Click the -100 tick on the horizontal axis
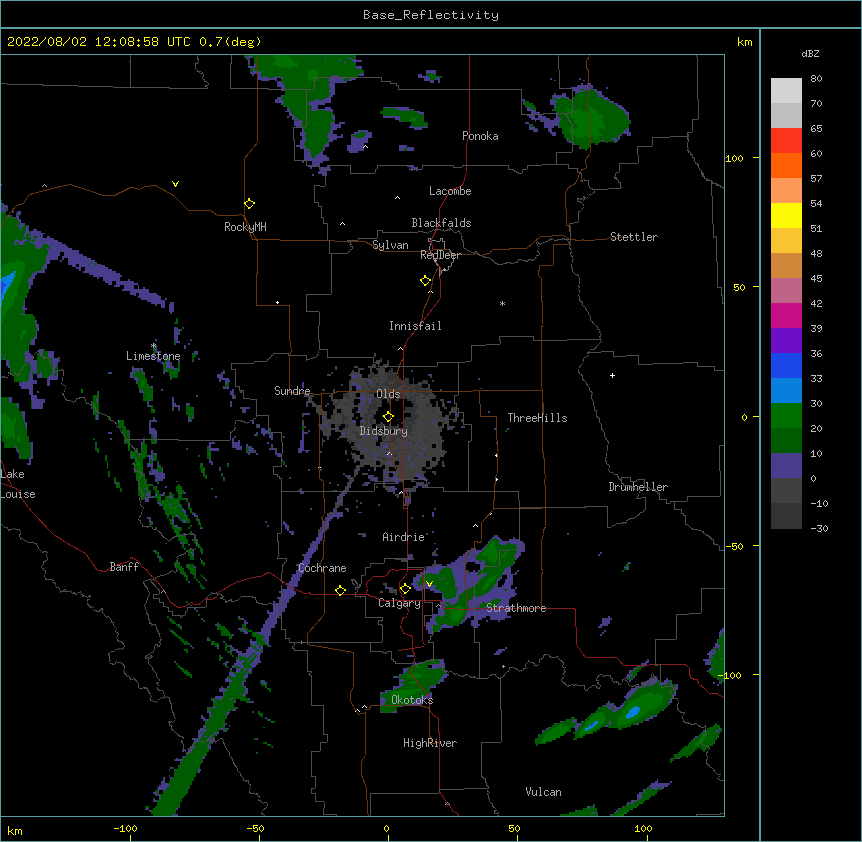 (125, 828)
